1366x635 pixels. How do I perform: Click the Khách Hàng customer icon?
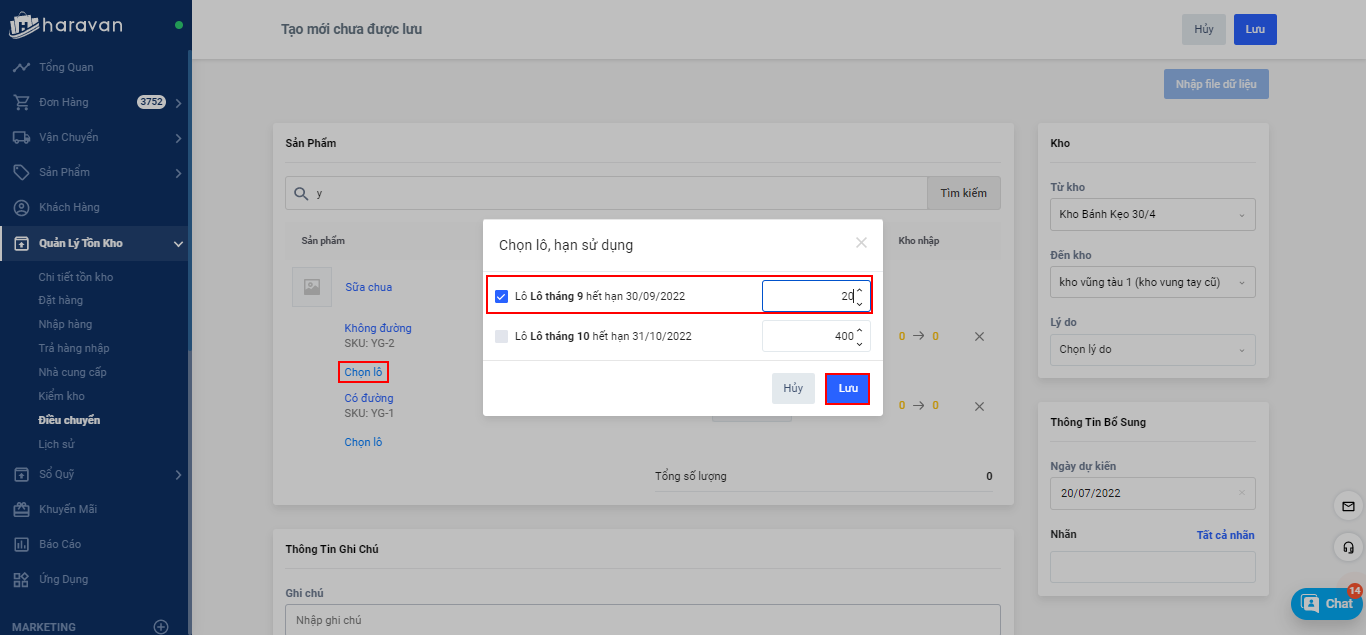click(21, 207)
